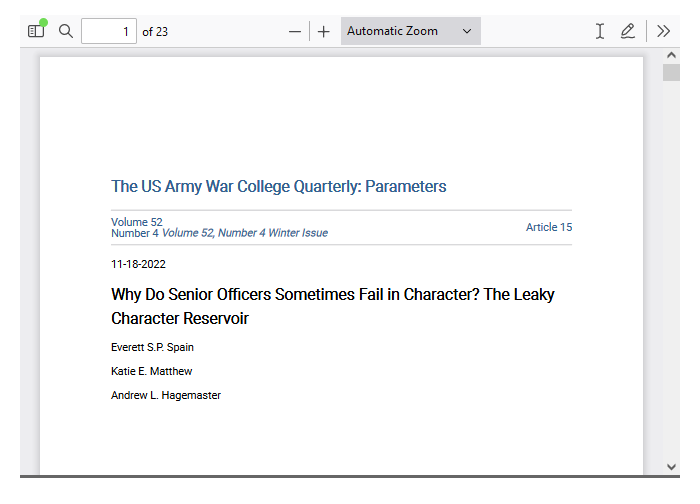Screen dimensions: 700x504
Task: Click the Article 15 link
Action: [x=549, y=227]
